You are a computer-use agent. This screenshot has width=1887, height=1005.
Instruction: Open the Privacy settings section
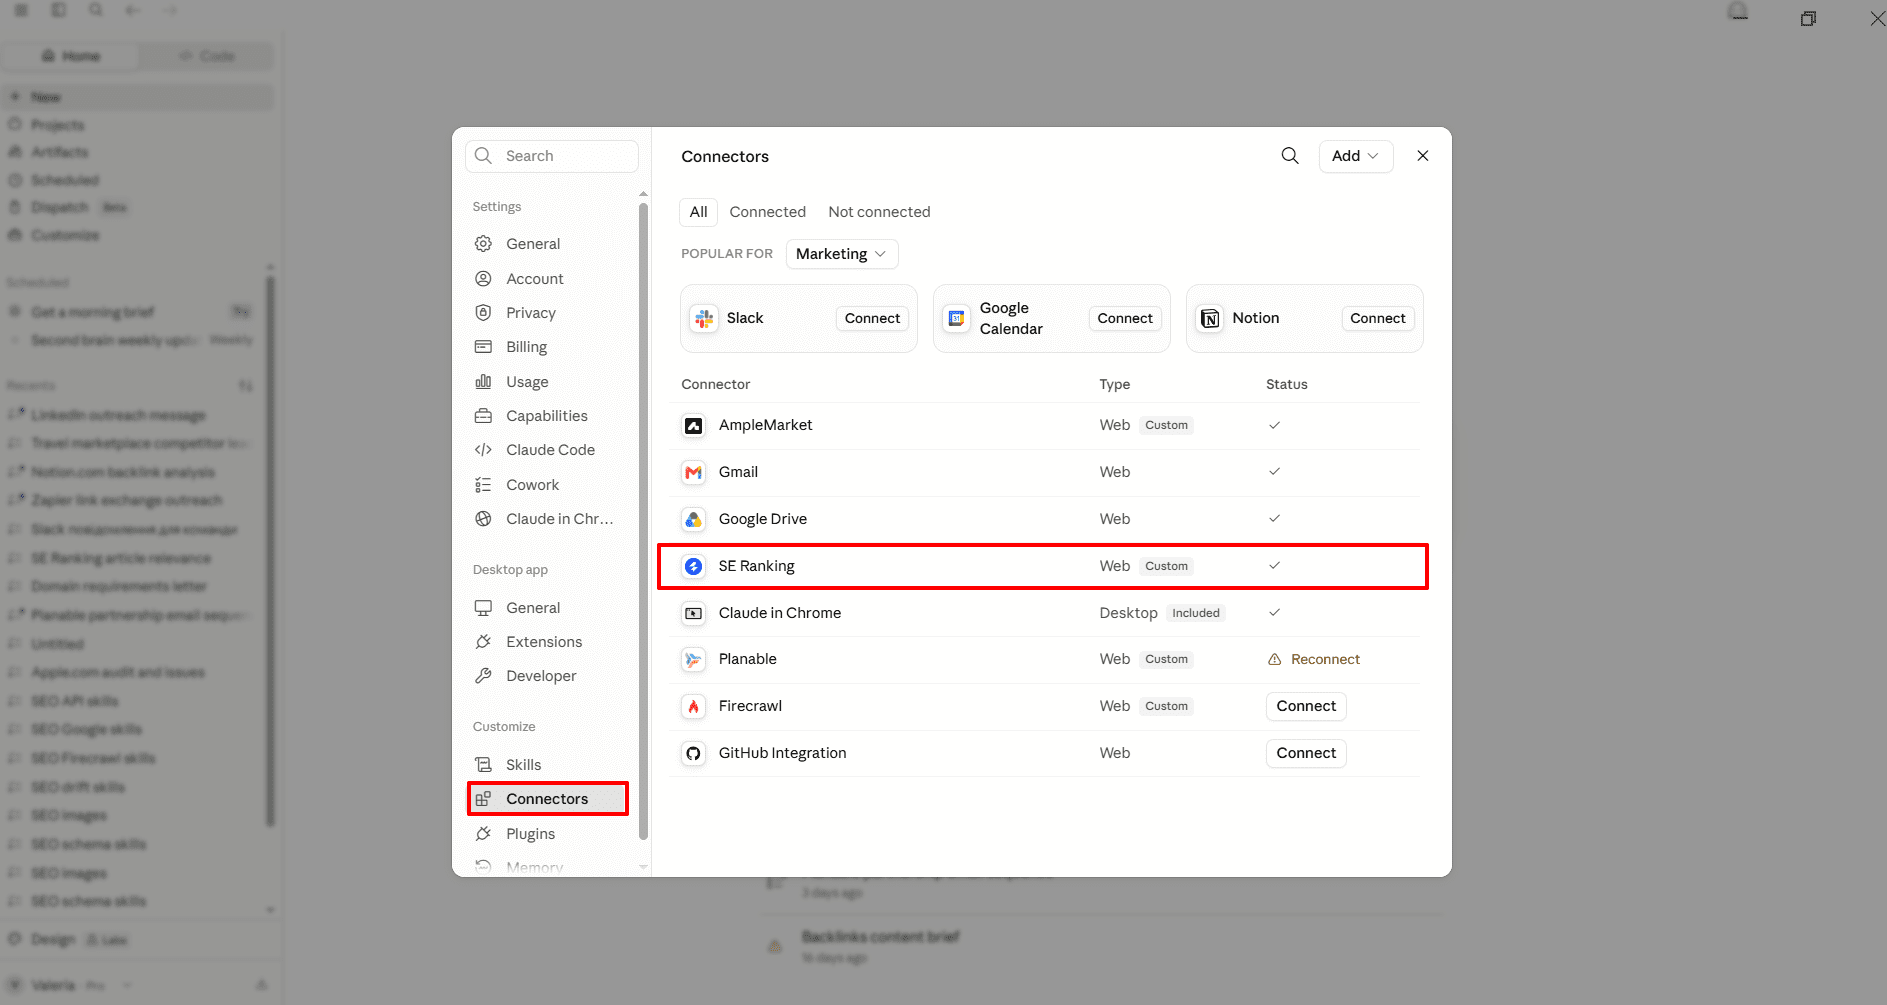[x=548, y=313]
